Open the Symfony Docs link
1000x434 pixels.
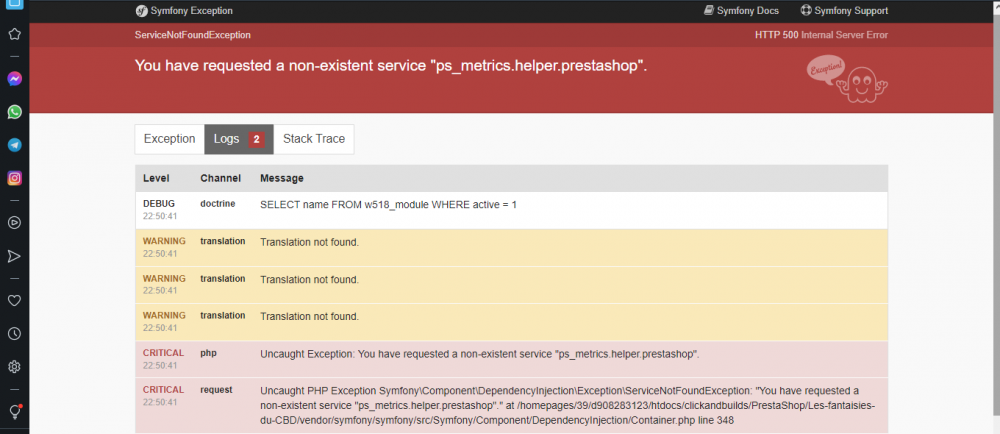(x=742, y=11)
